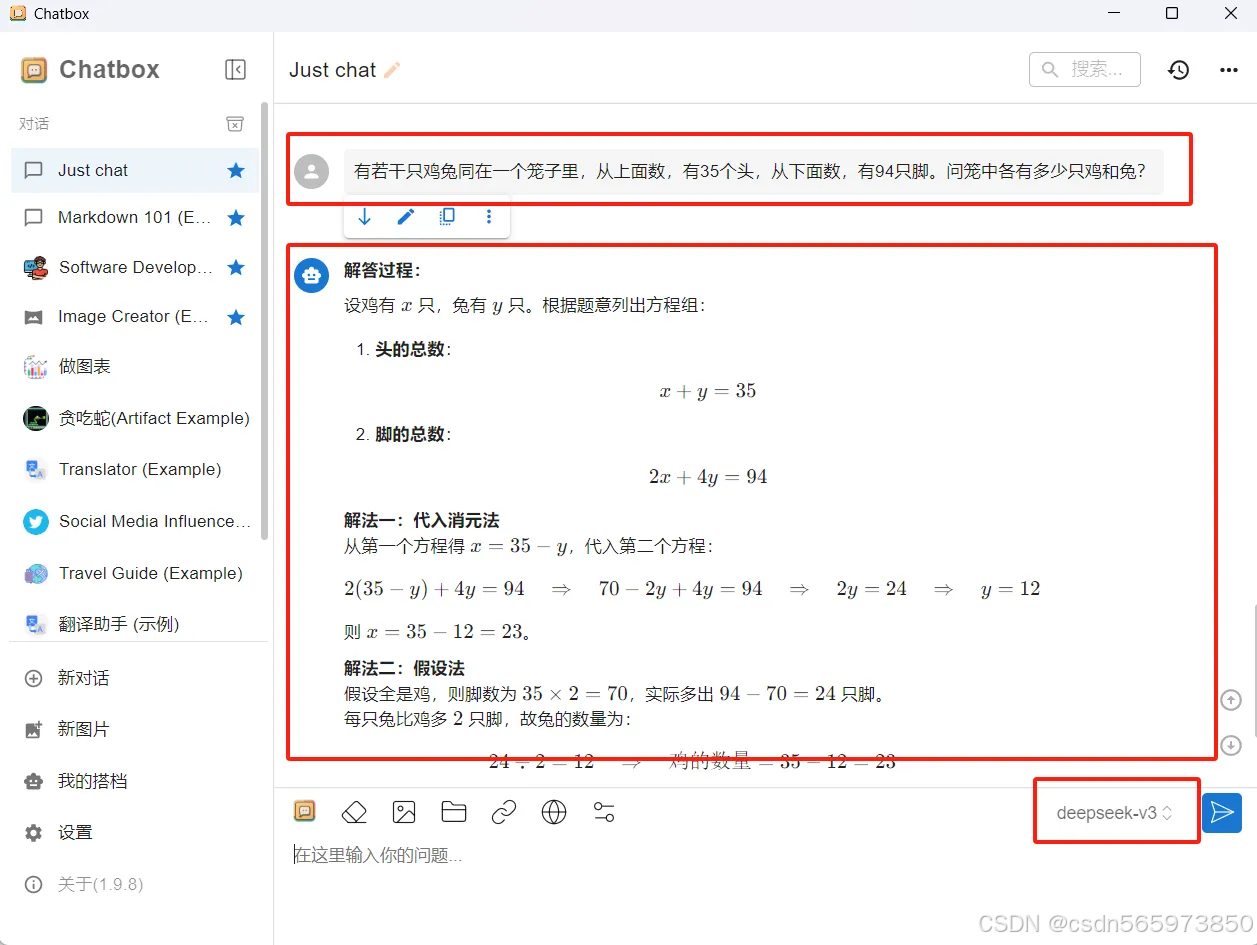The height and width of the screenshot is (945, 1257).
Task: Insert a link using the link icon
Action: click(x=504, y=812)
